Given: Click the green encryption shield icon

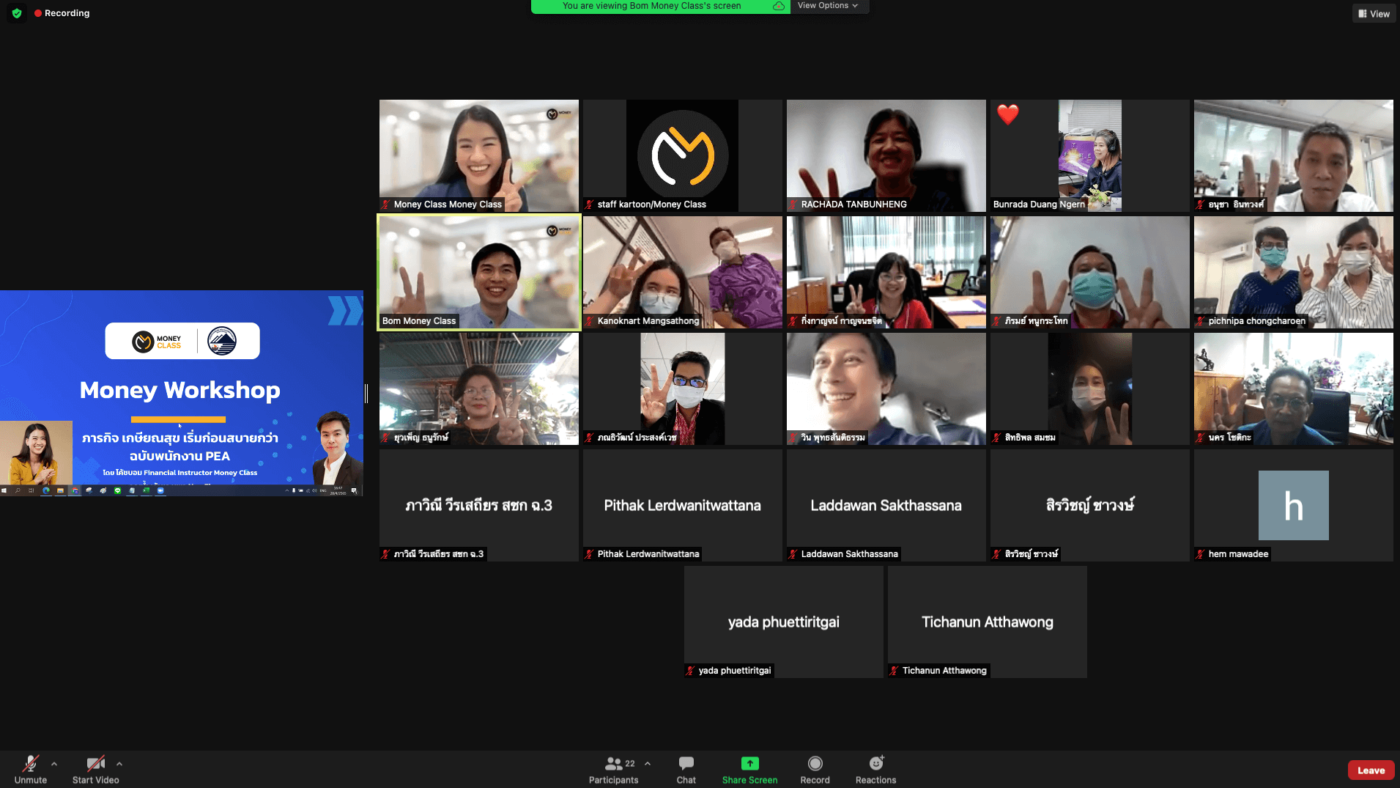Looking at the screenshot, I should pyautogui.click(x=16, y=13).
